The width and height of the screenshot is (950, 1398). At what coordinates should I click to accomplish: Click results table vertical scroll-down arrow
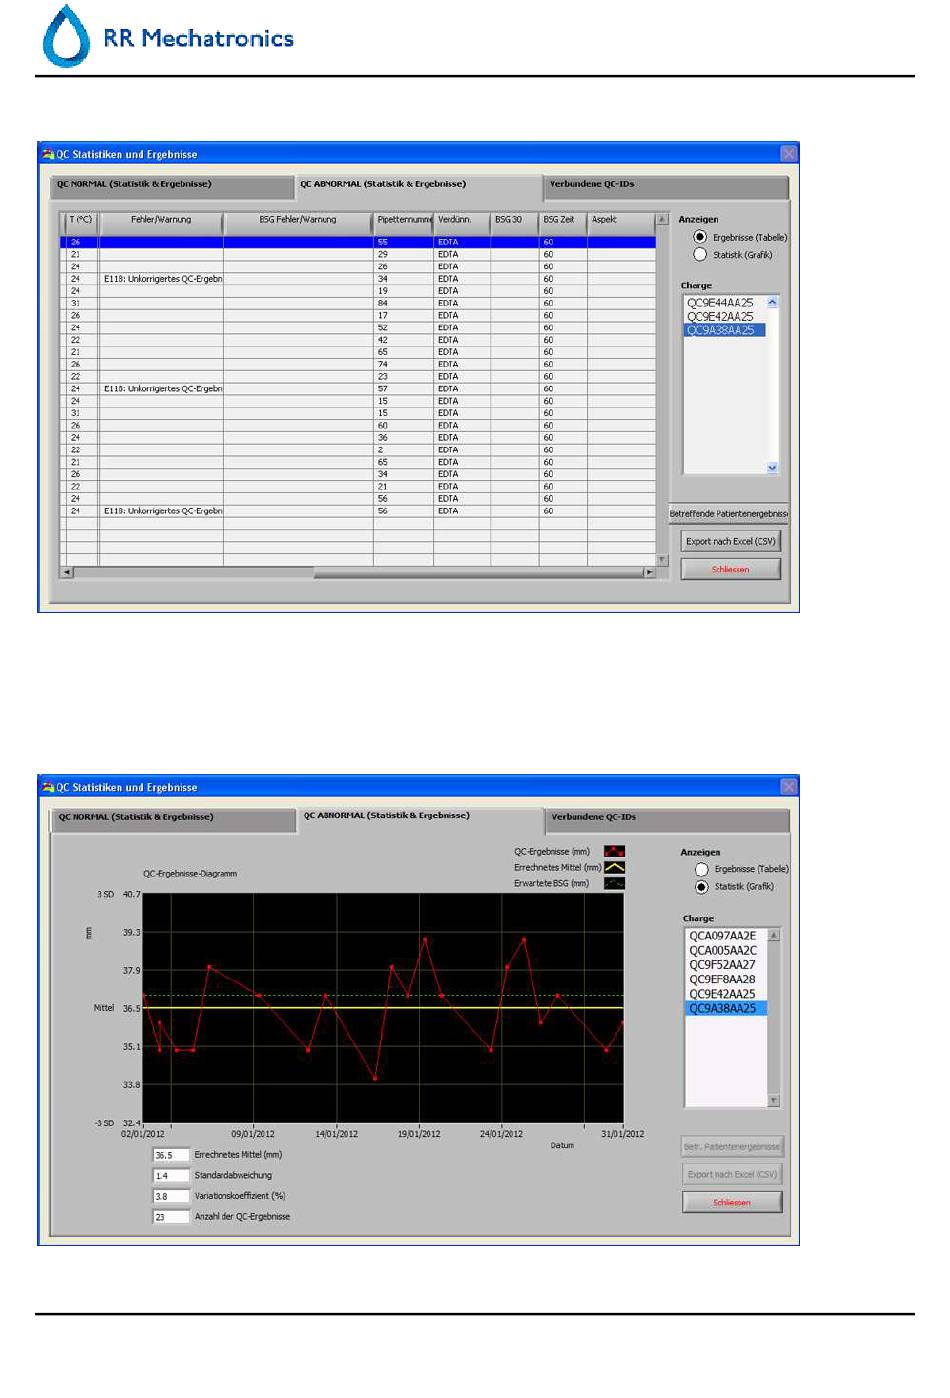(662, 560)
